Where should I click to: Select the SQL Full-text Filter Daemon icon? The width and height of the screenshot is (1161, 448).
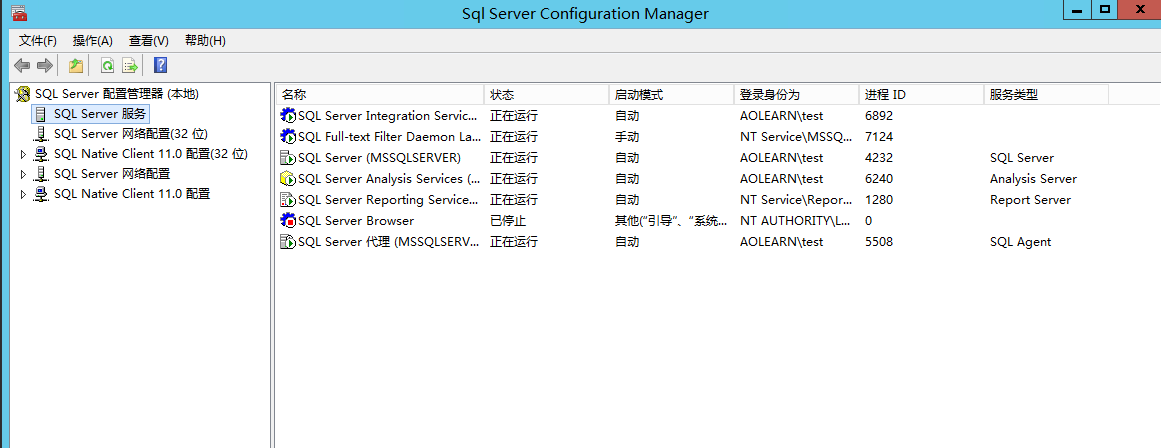pyautogui.click(x=289, y=137)
